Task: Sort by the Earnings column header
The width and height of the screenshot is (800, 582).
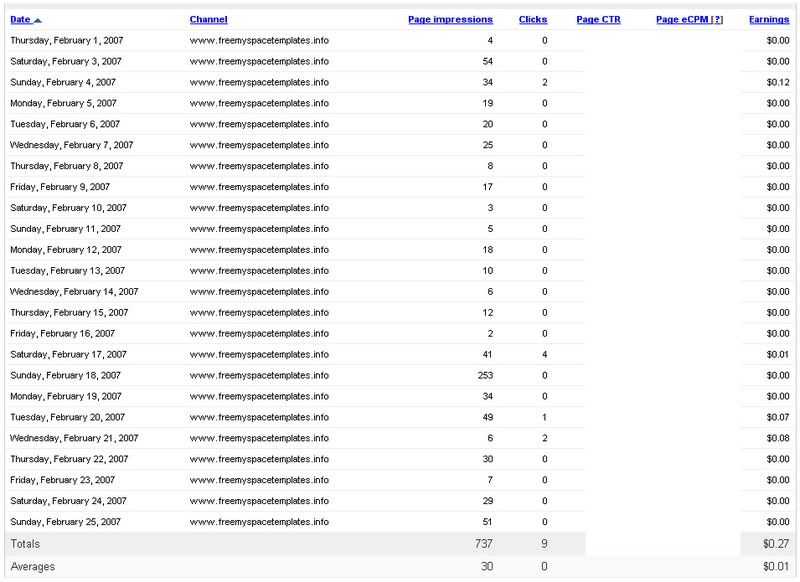Action: 768,20
